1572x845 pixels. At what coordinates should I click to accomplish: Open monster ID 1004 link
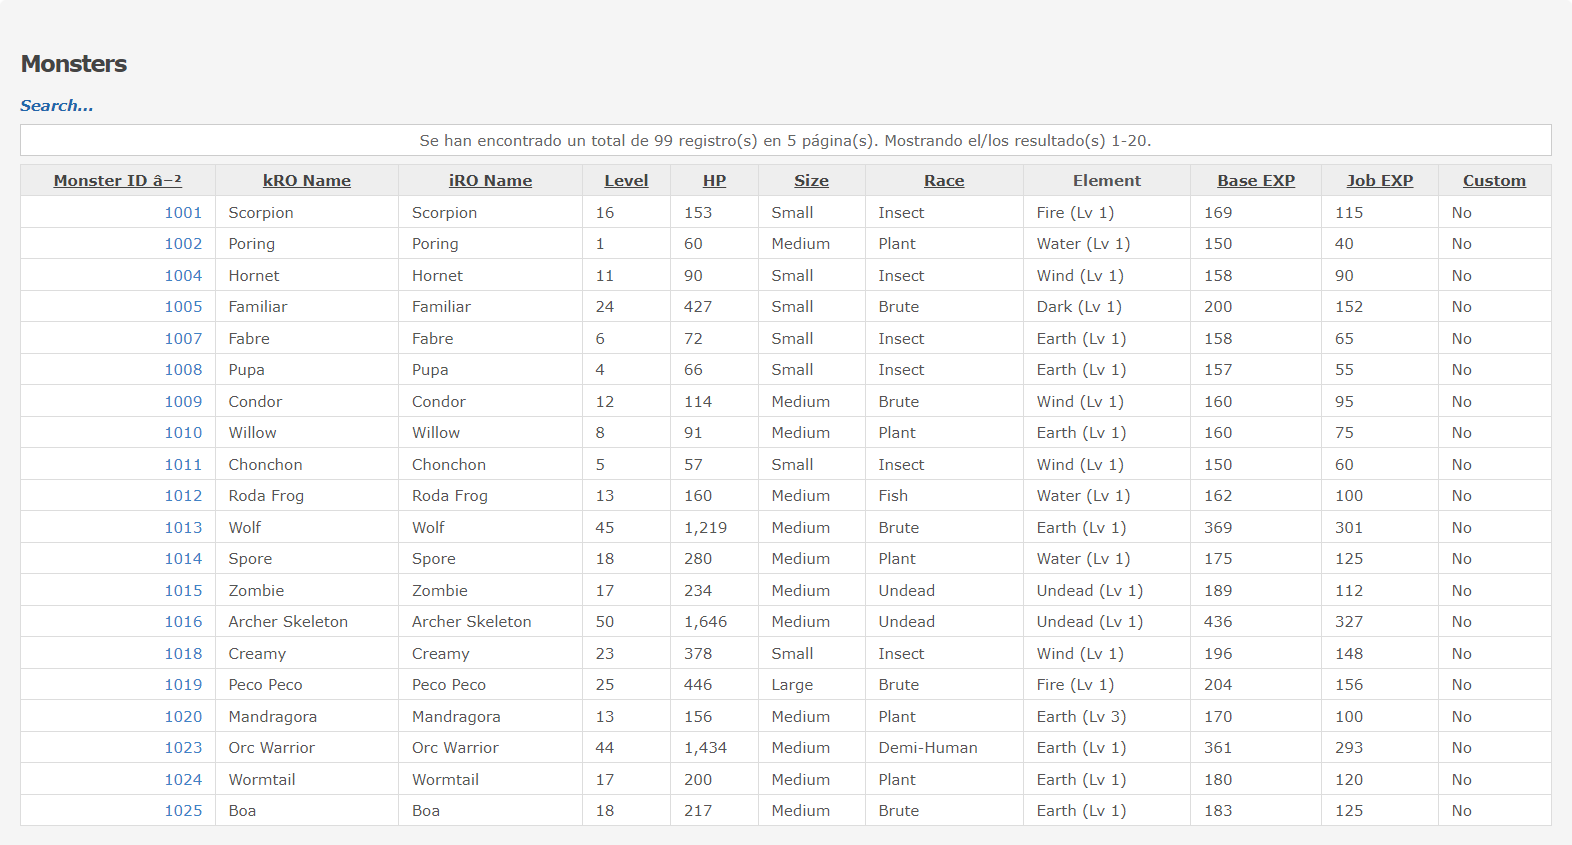(x=183, y=276)
